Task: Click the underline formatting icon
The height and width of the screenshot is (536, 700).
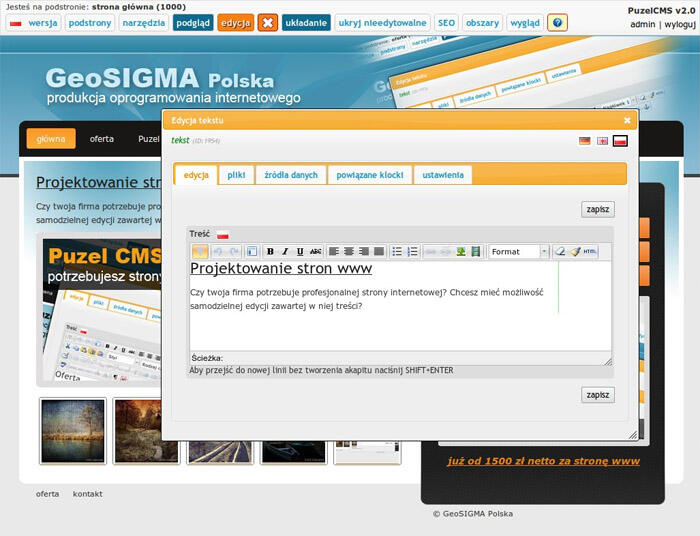Action: (x=300, y=252)
